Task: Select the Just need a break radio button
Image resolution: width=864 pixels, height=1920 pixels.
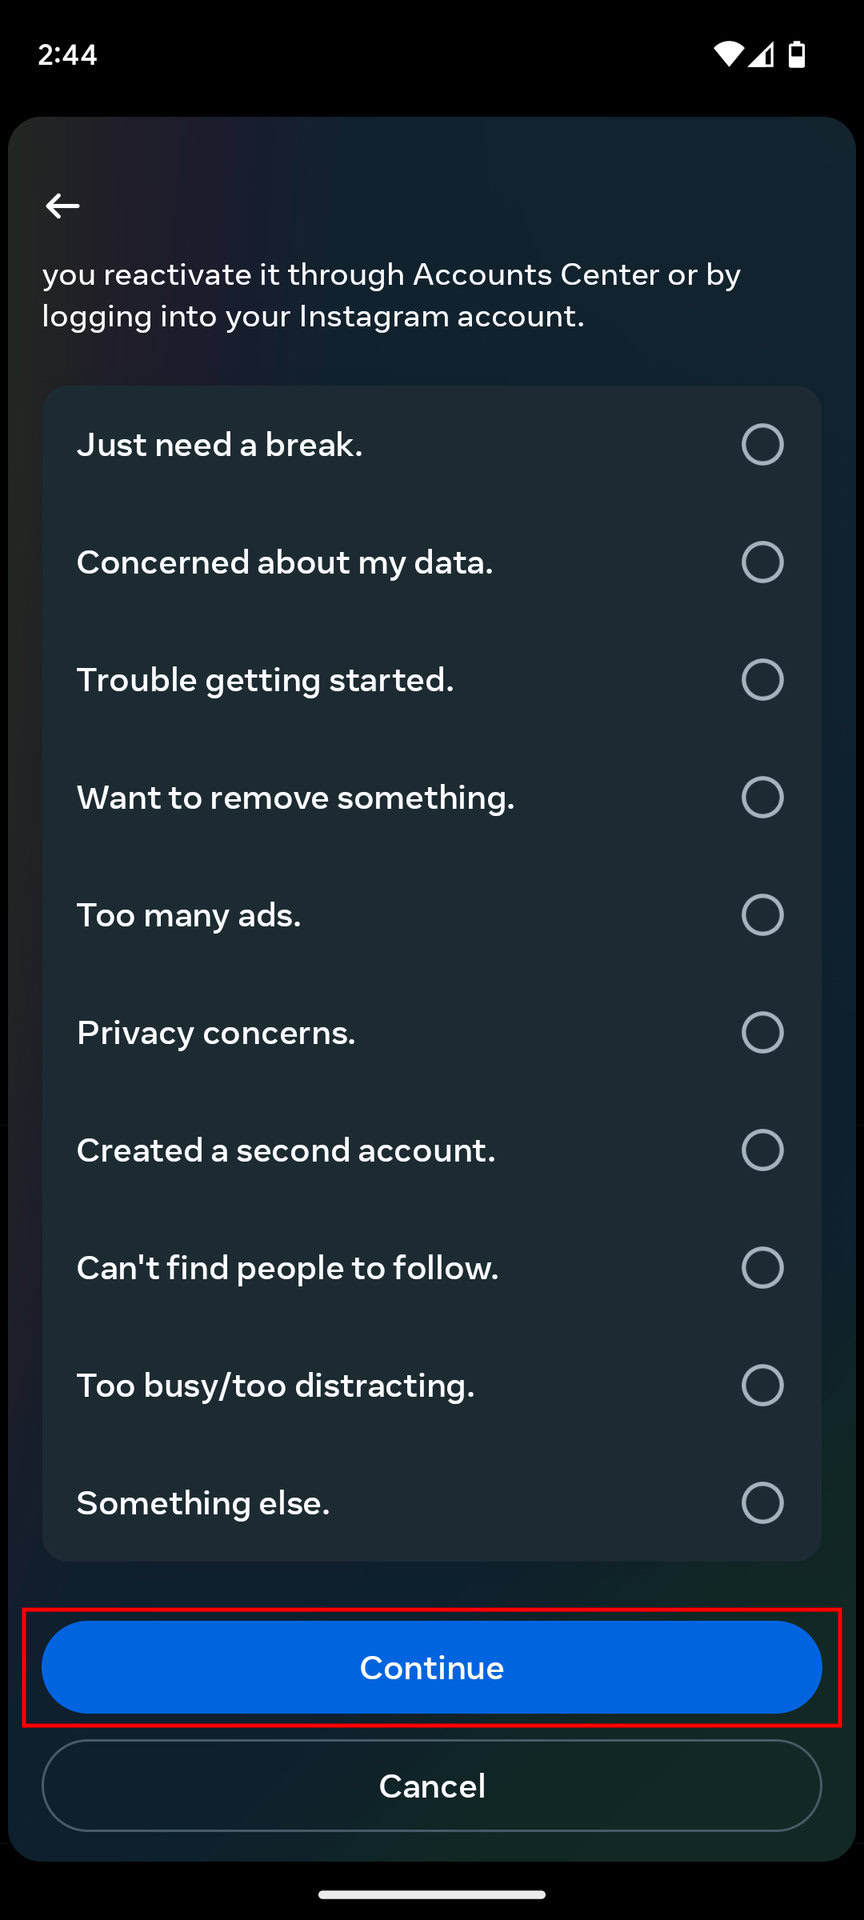Action: click(x=762, y=444)
